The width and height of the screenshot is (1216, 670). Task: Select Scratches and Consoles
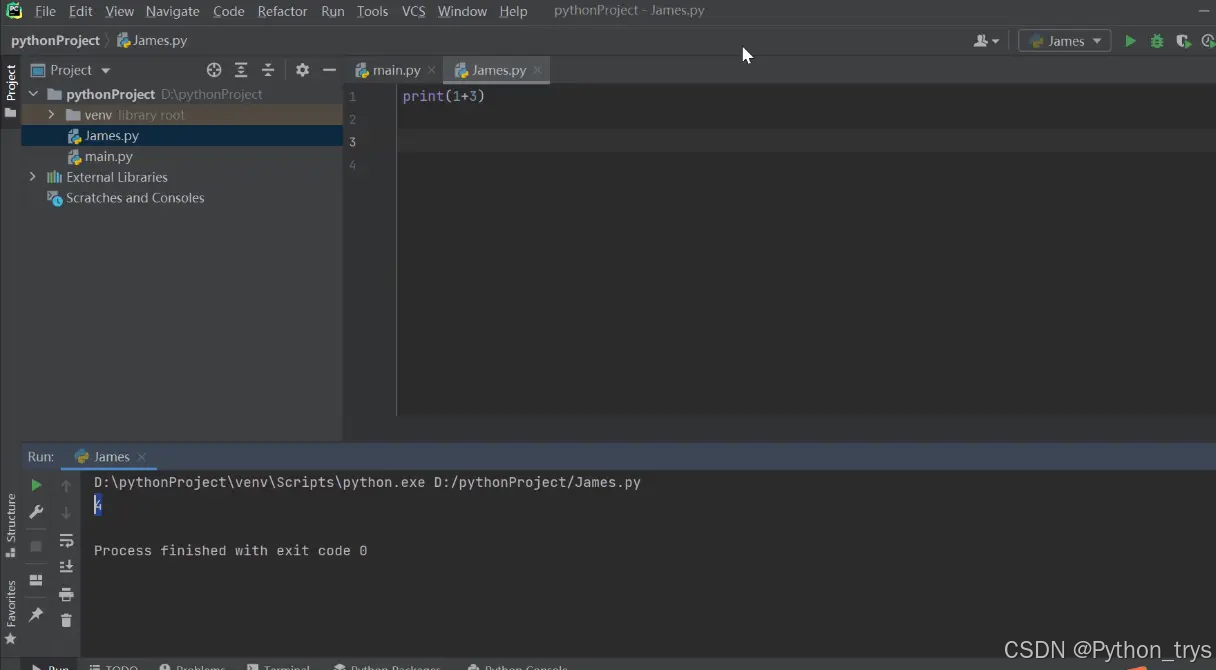[x=182, y=198]
